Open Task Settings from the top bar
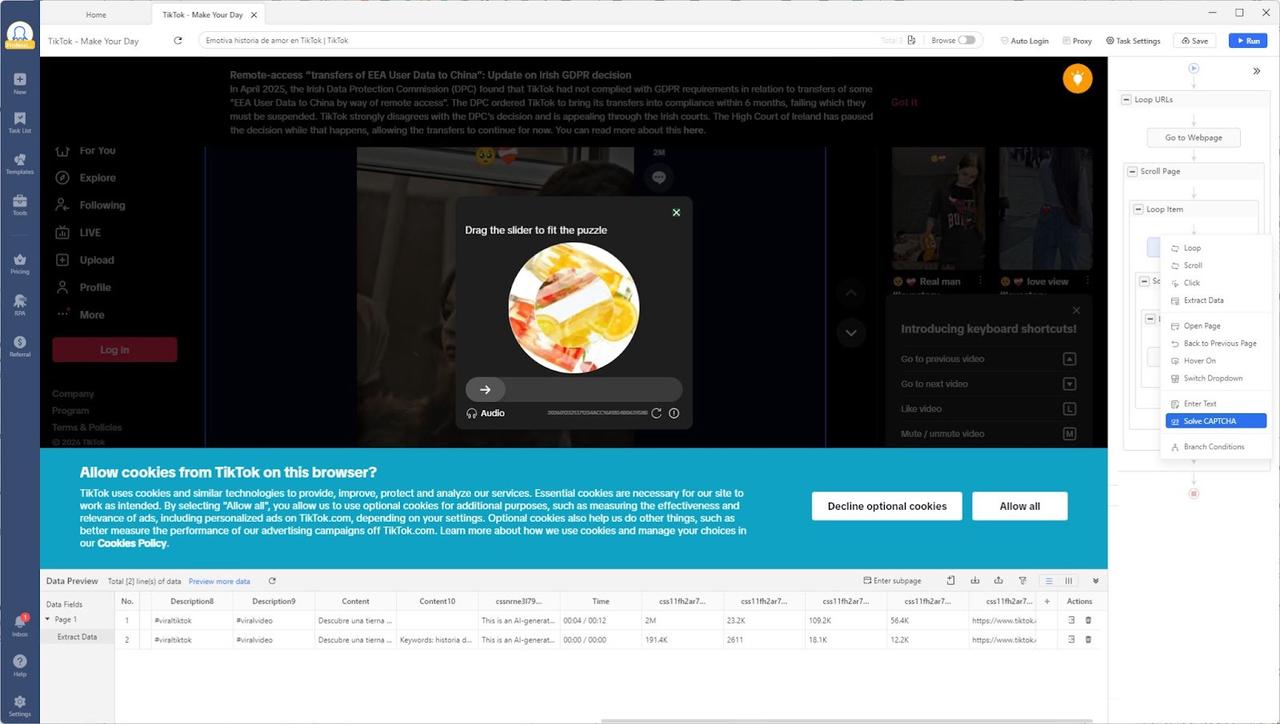This screenshot has width=1280, height=724. coord(1133,40)
